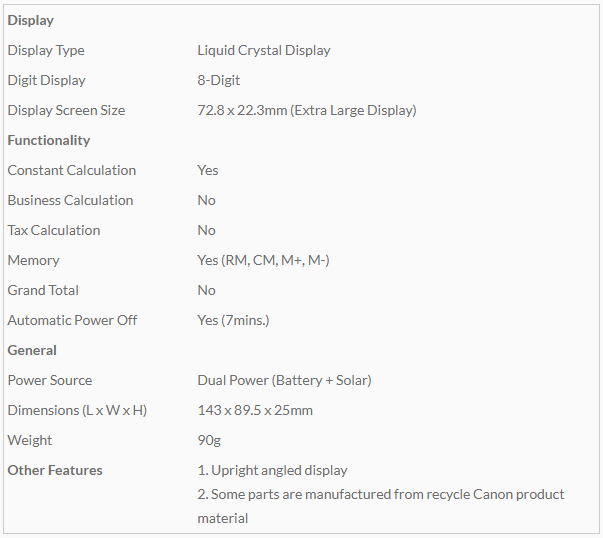This screenshot has width=603, height=538.
Task: Click the Tax Calculation label
Action: coord(54,230)
